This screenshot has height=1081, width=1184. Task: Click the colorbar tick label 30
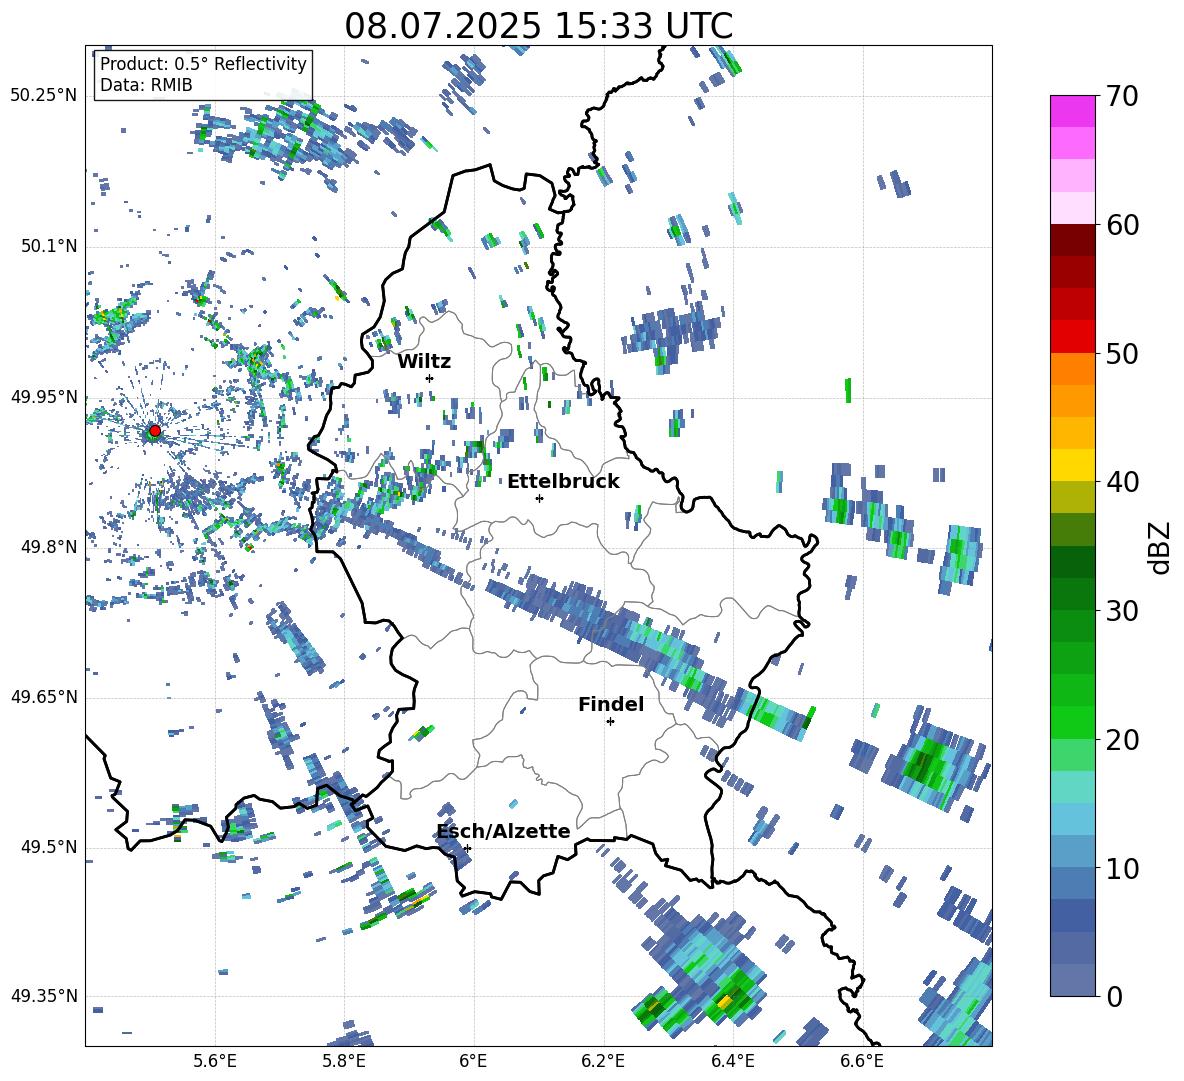coord(1122,611)
